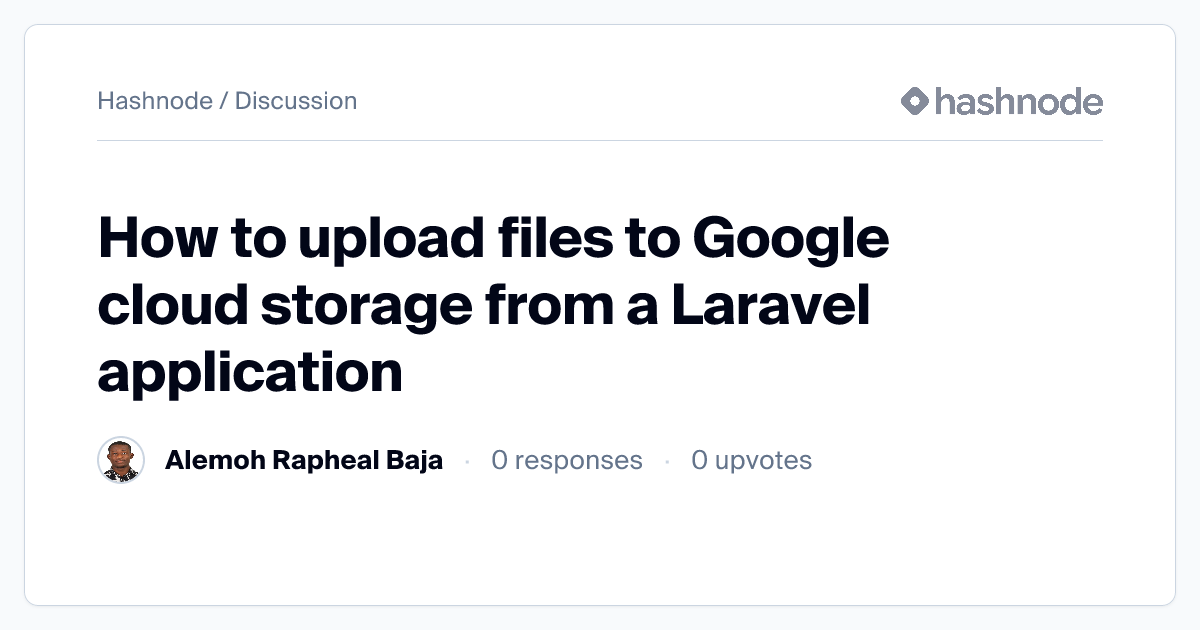Click "cloud storage" in the headline

coord(283,306)
